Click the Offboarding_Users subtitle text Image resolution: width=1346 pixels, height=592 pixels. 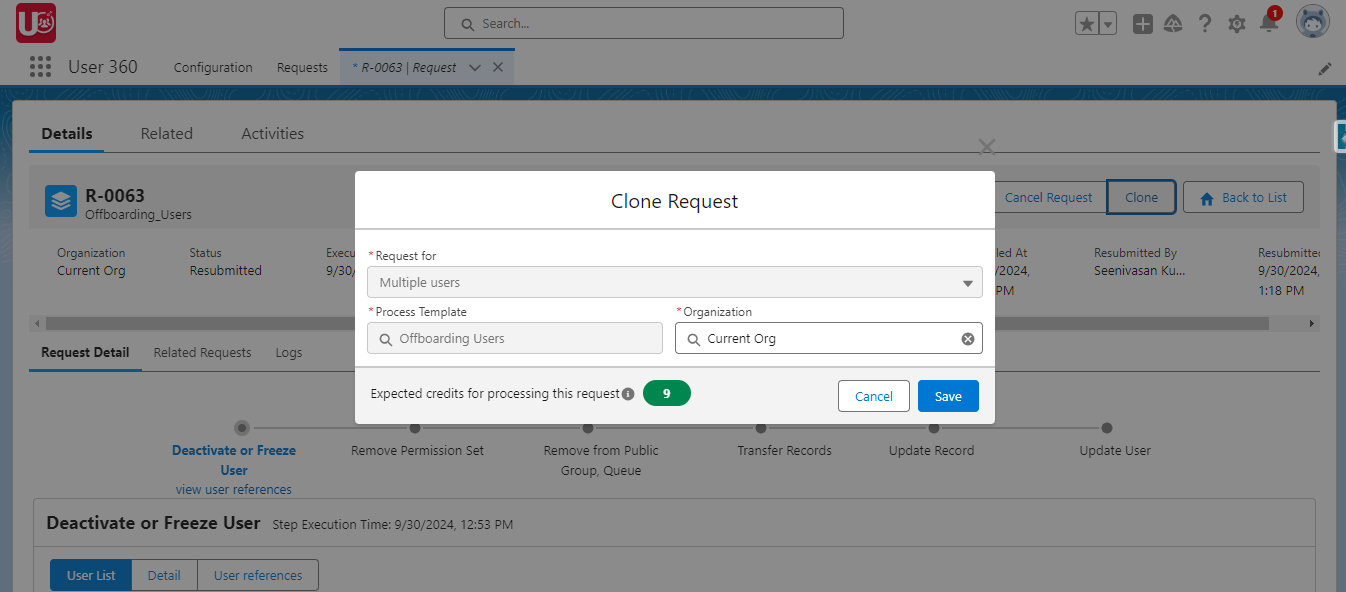tap(138, 214)
